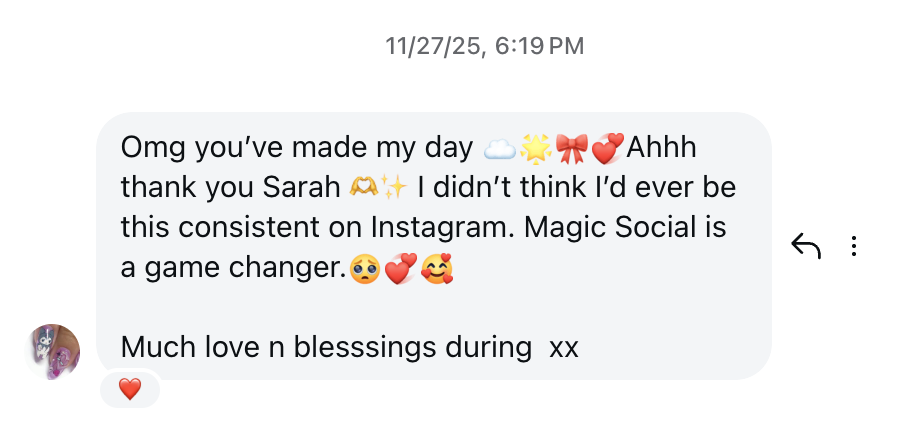The width and height of the screenshot is (916, 438).
Task: Click the hearts emoji before "Ahhh"
Action: click(x=606, y=149)
